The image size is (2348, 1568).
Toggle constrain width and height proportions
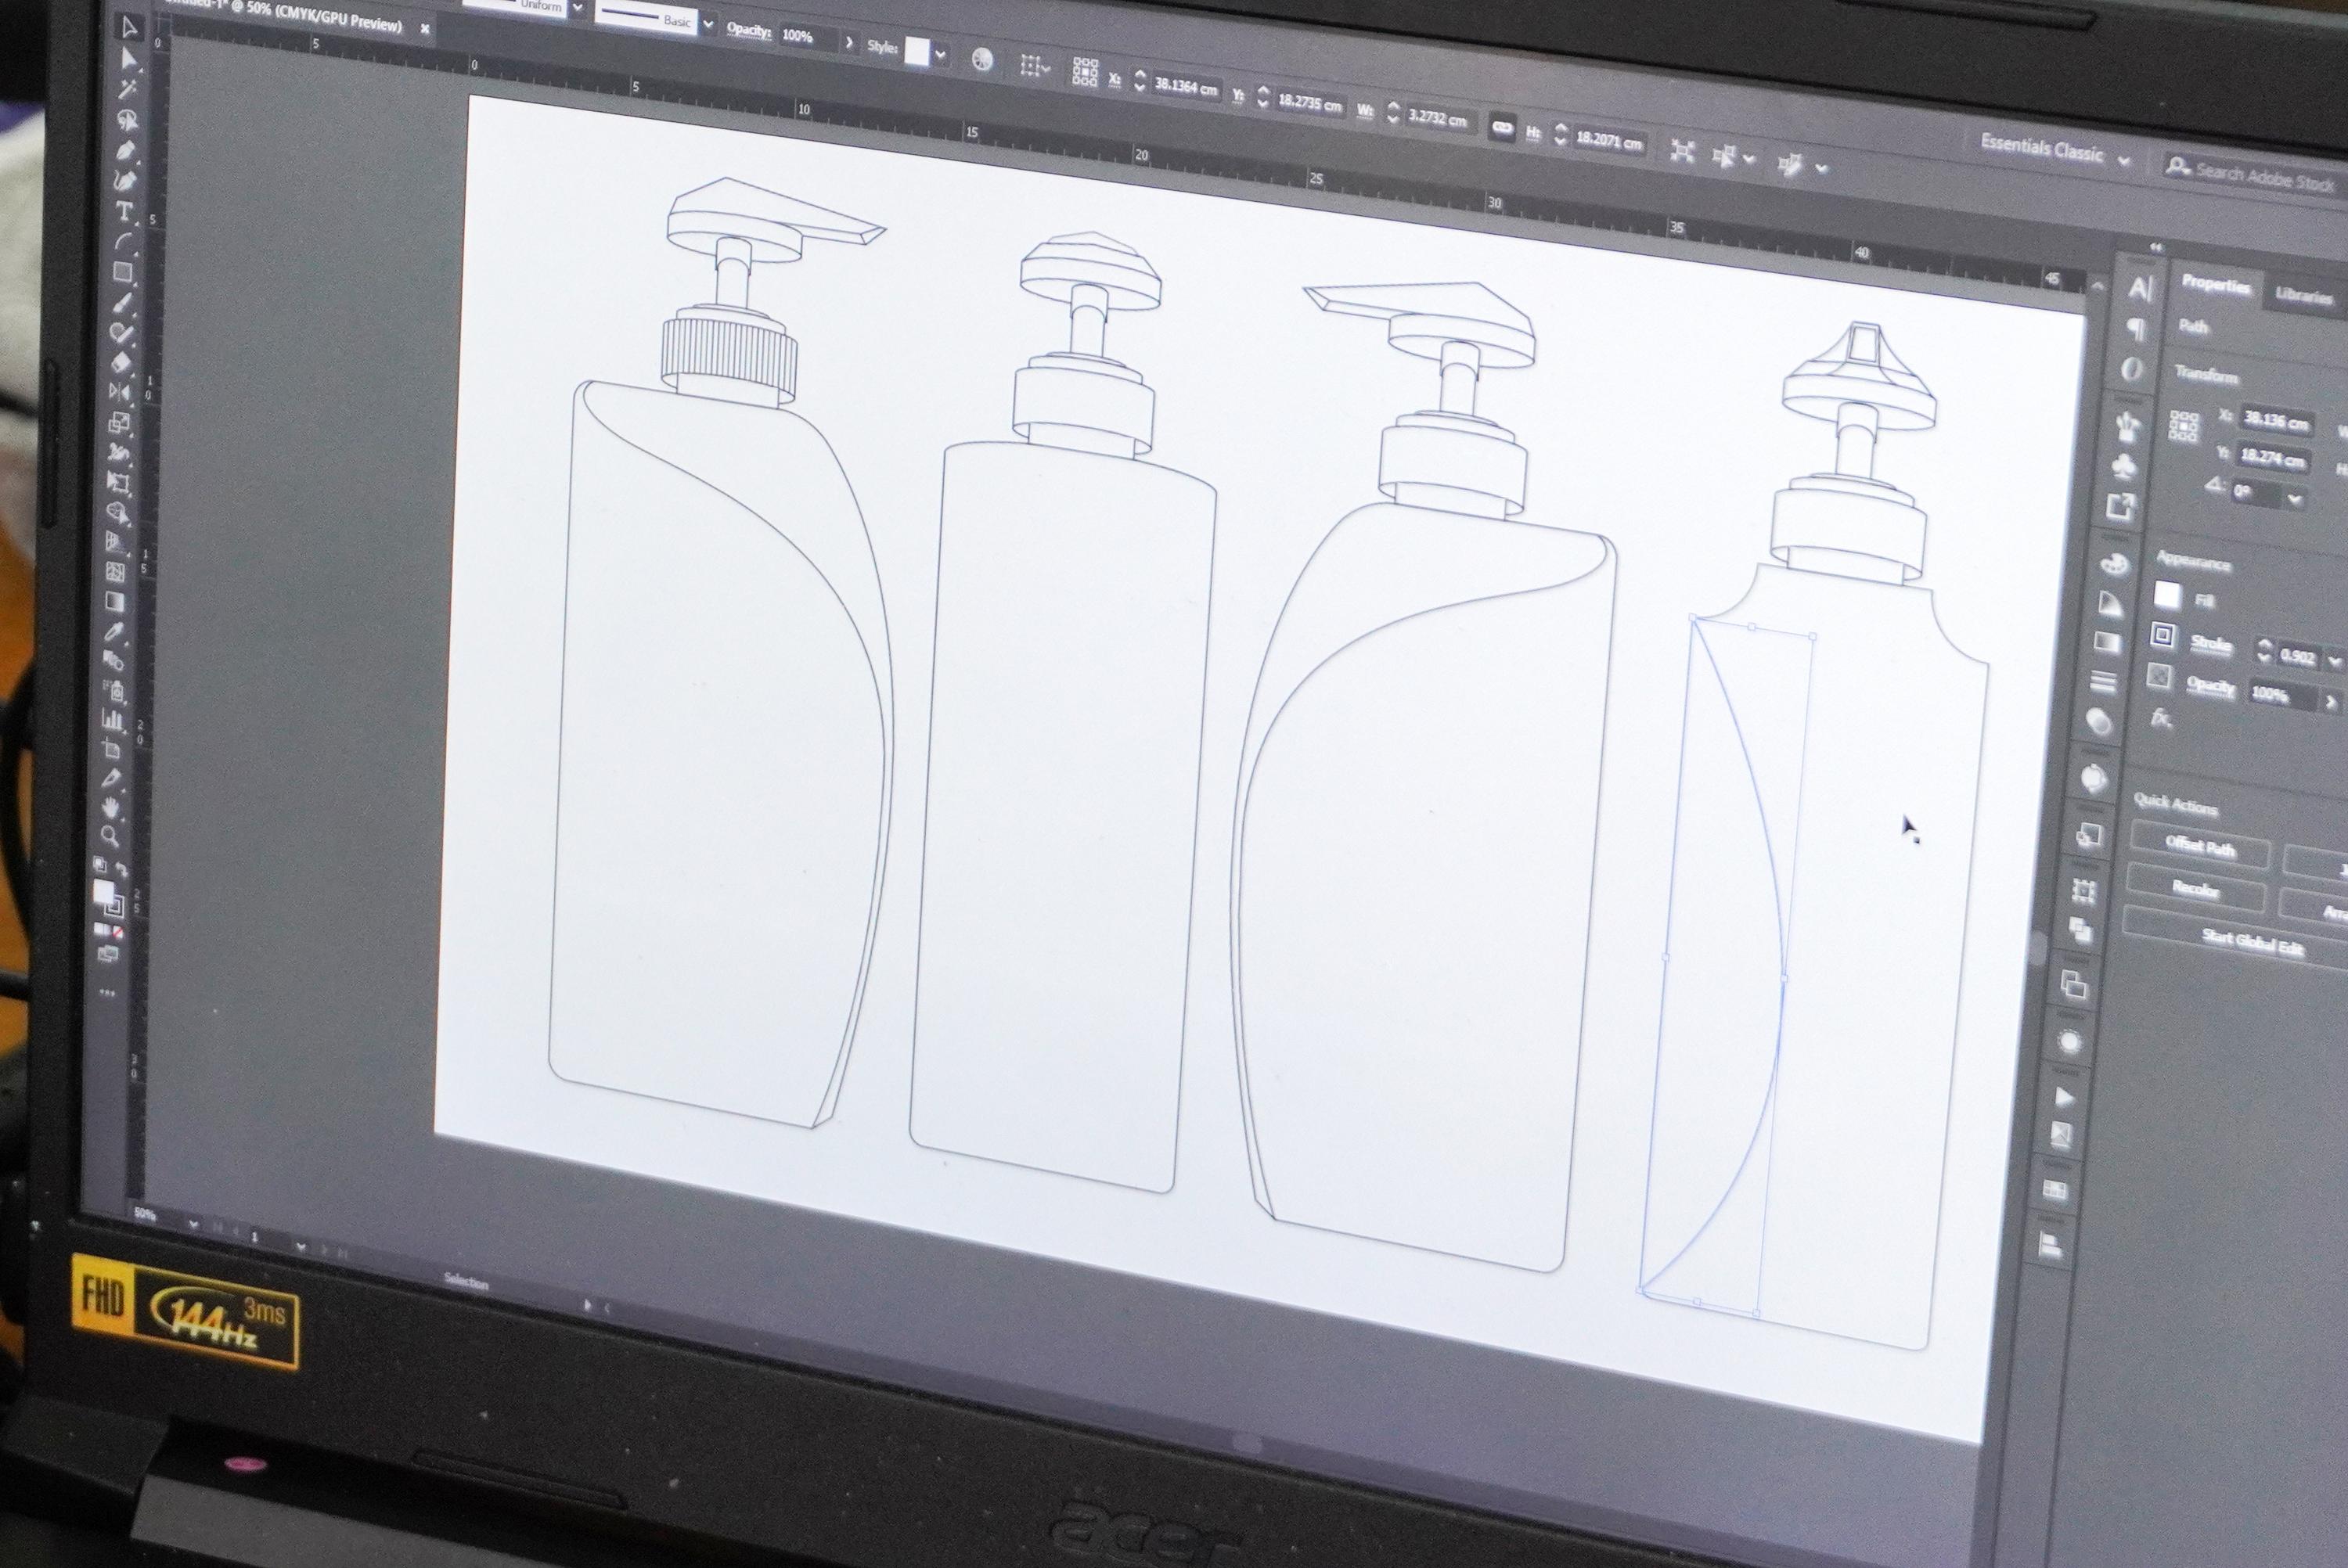click(x=1501, y=127)
